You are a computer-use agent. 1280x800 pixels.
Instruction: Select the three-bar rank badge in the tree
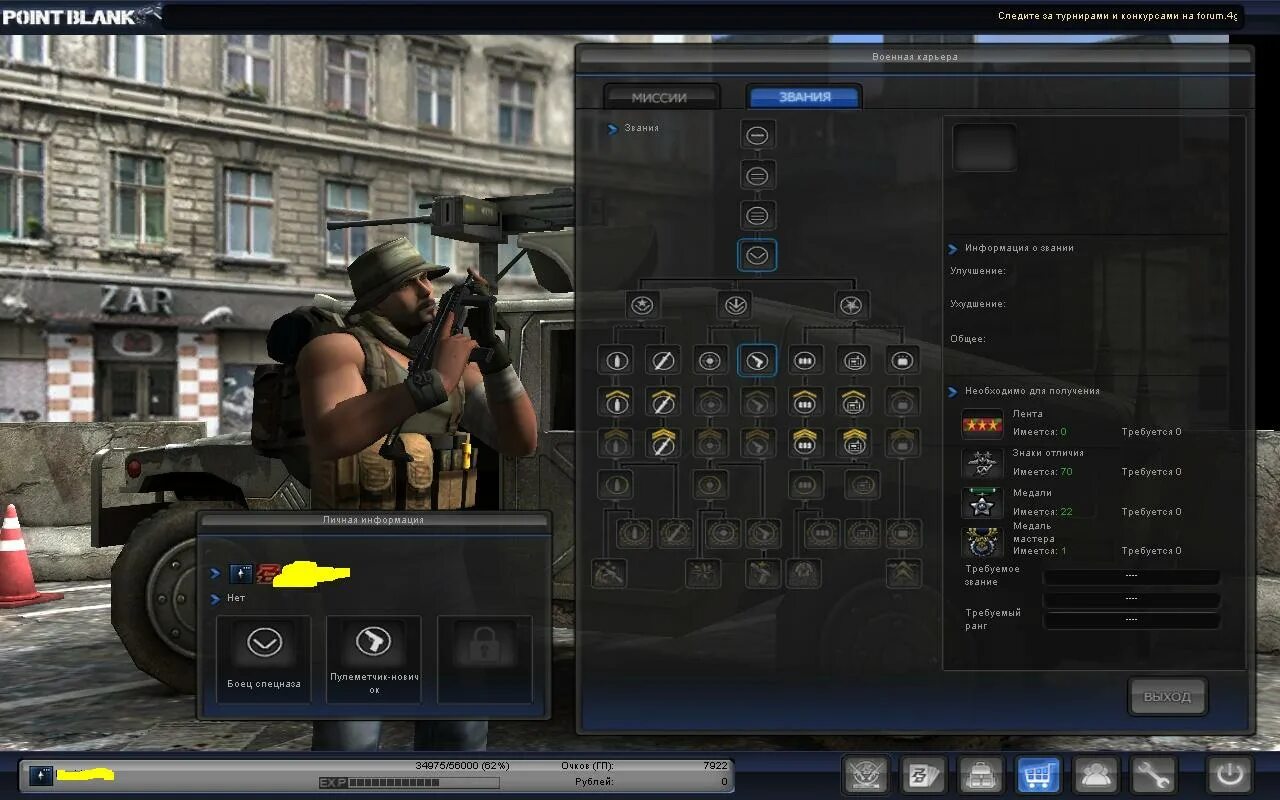point(758,215)
